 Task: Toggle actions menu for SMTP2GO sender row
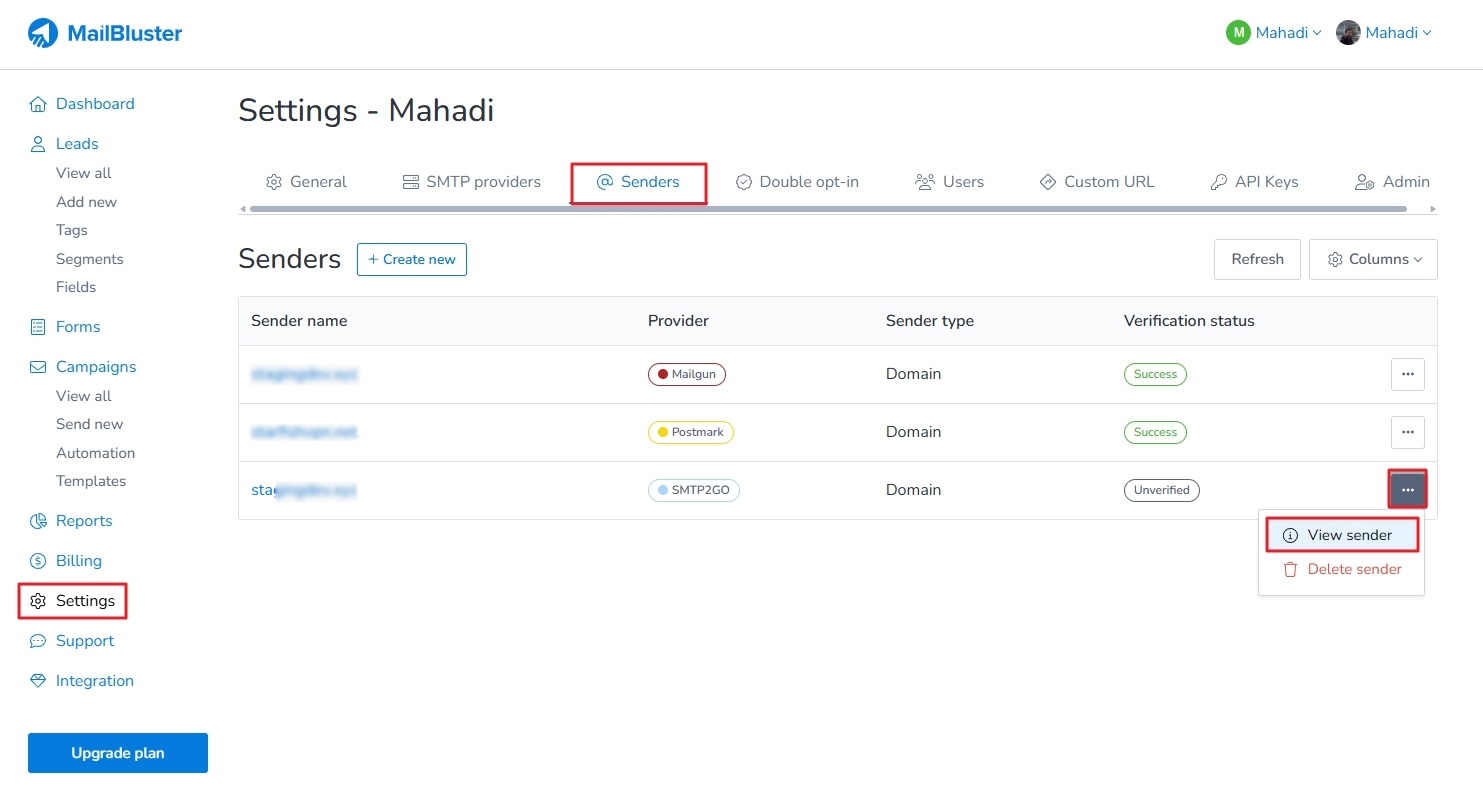pos(1408,490)
